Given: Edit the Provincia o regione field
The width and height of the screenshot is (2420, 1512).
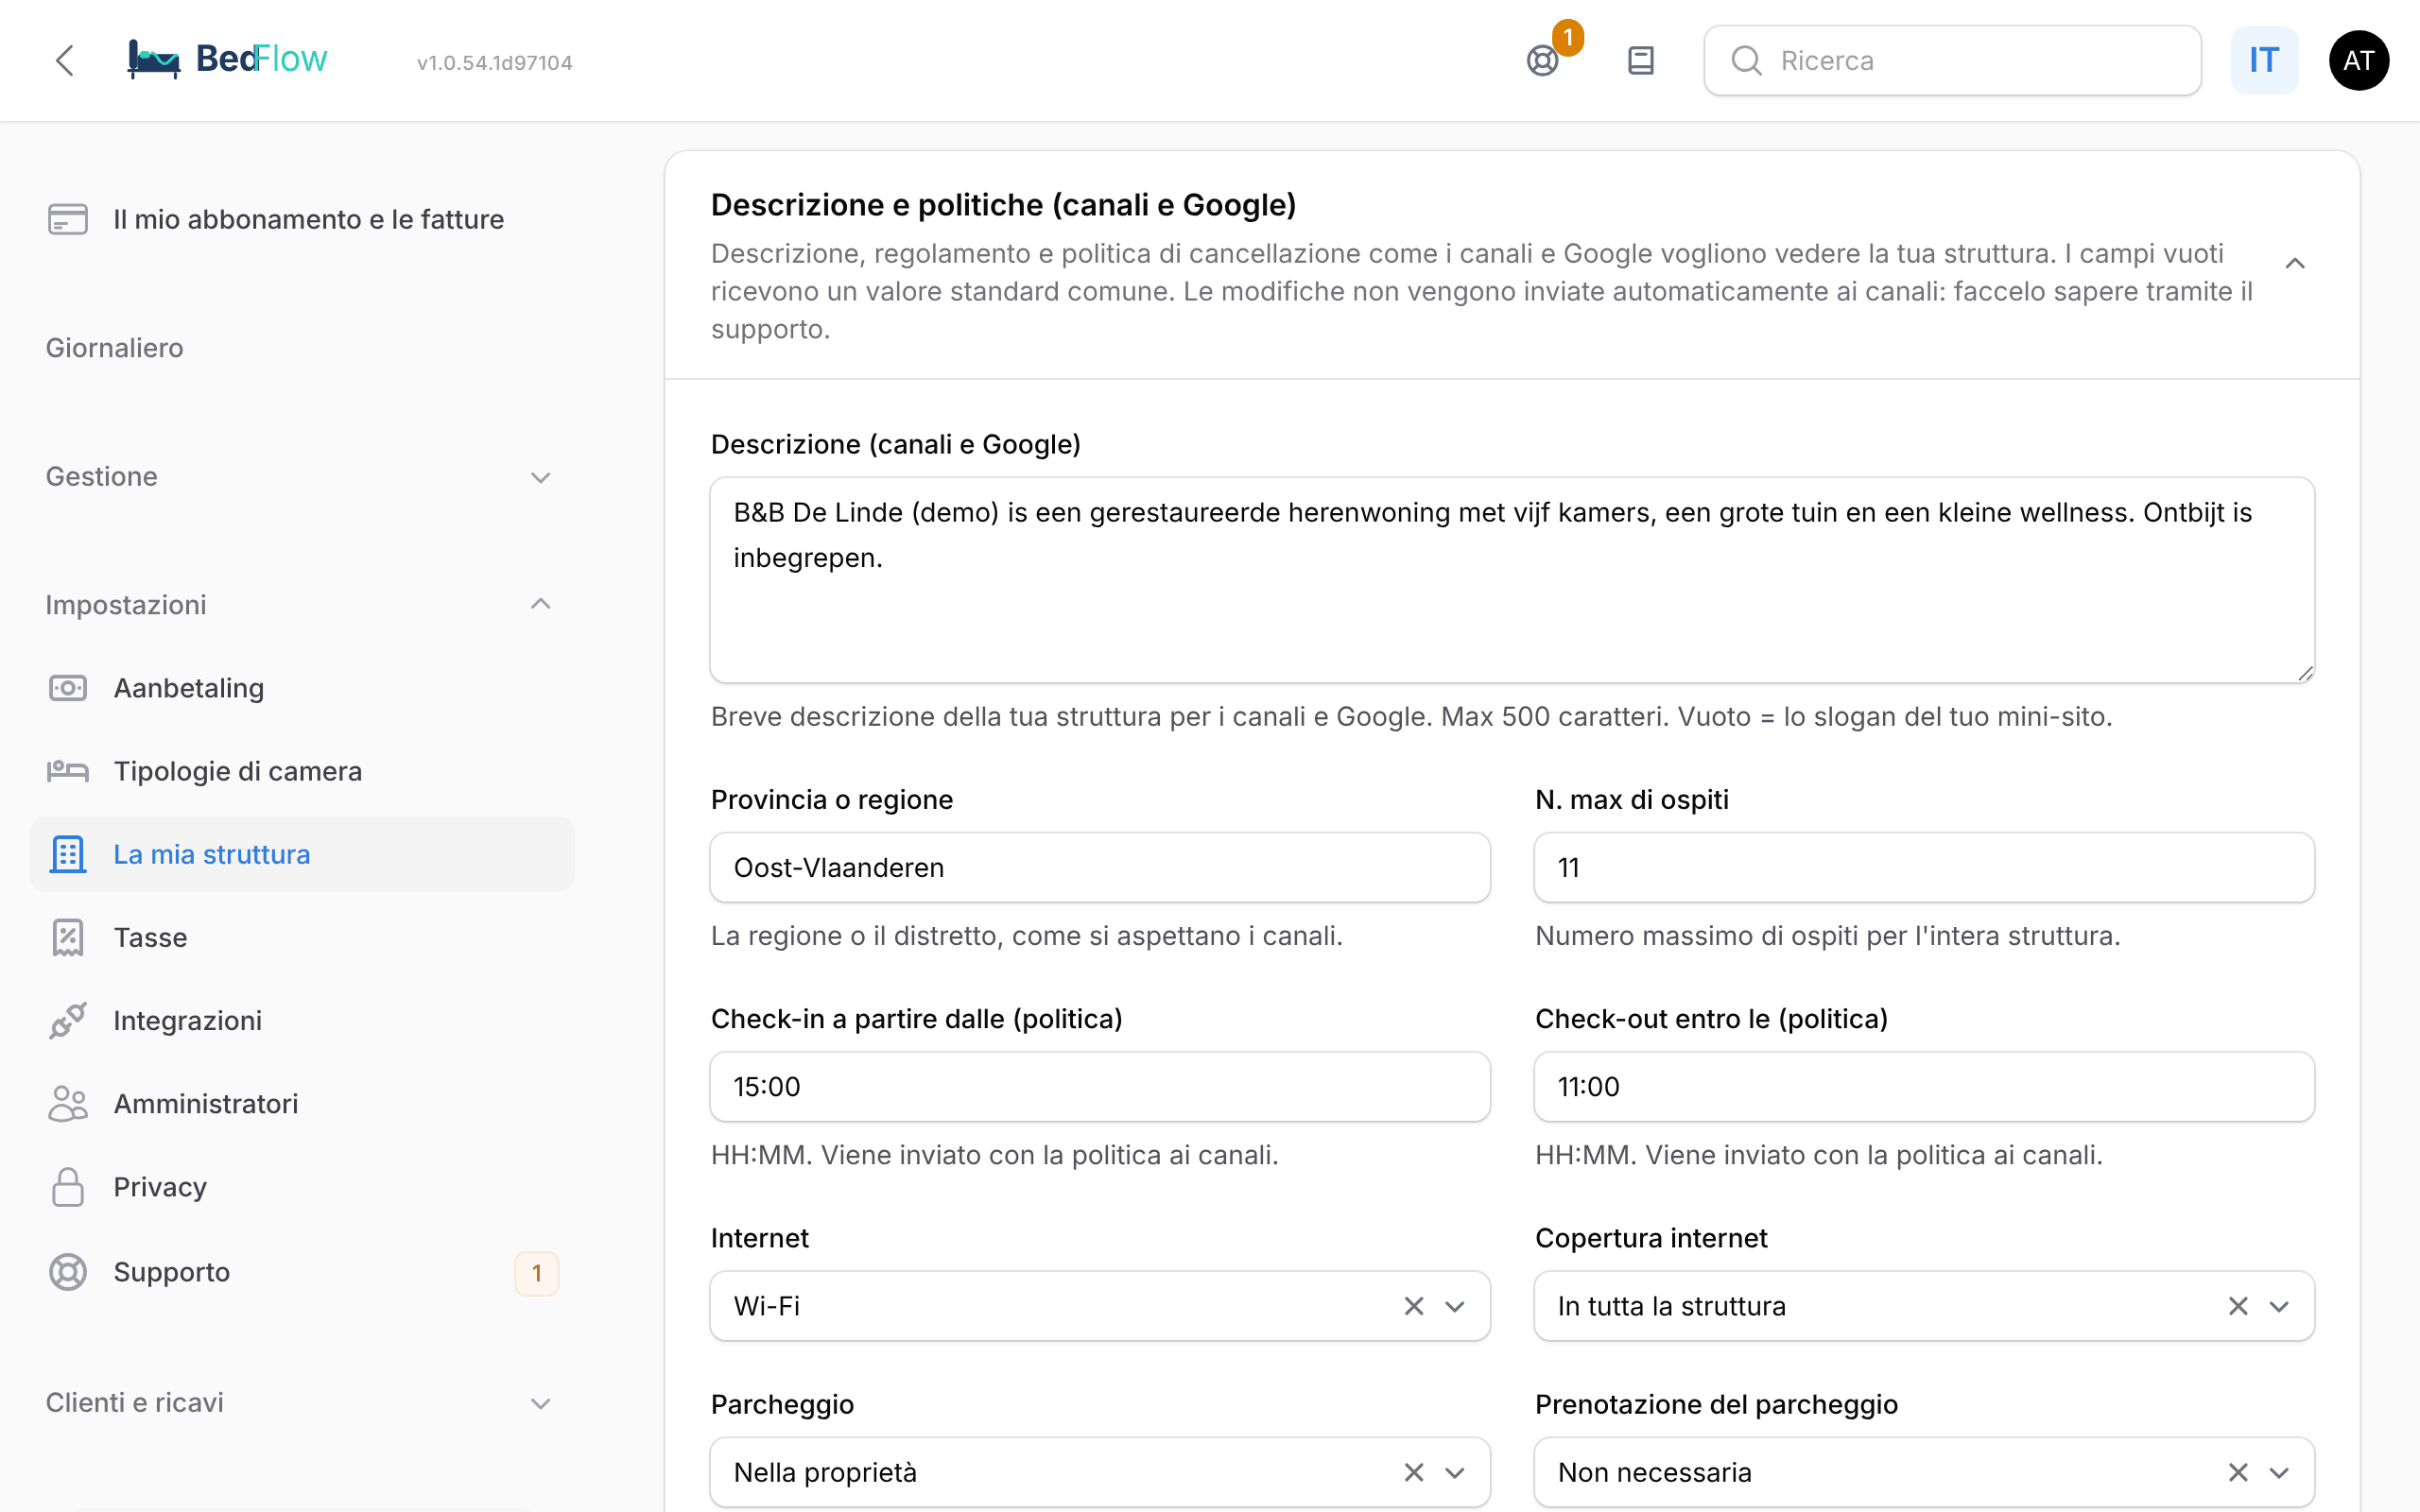Looking at the screenshot, I should tap(1100, 867).
